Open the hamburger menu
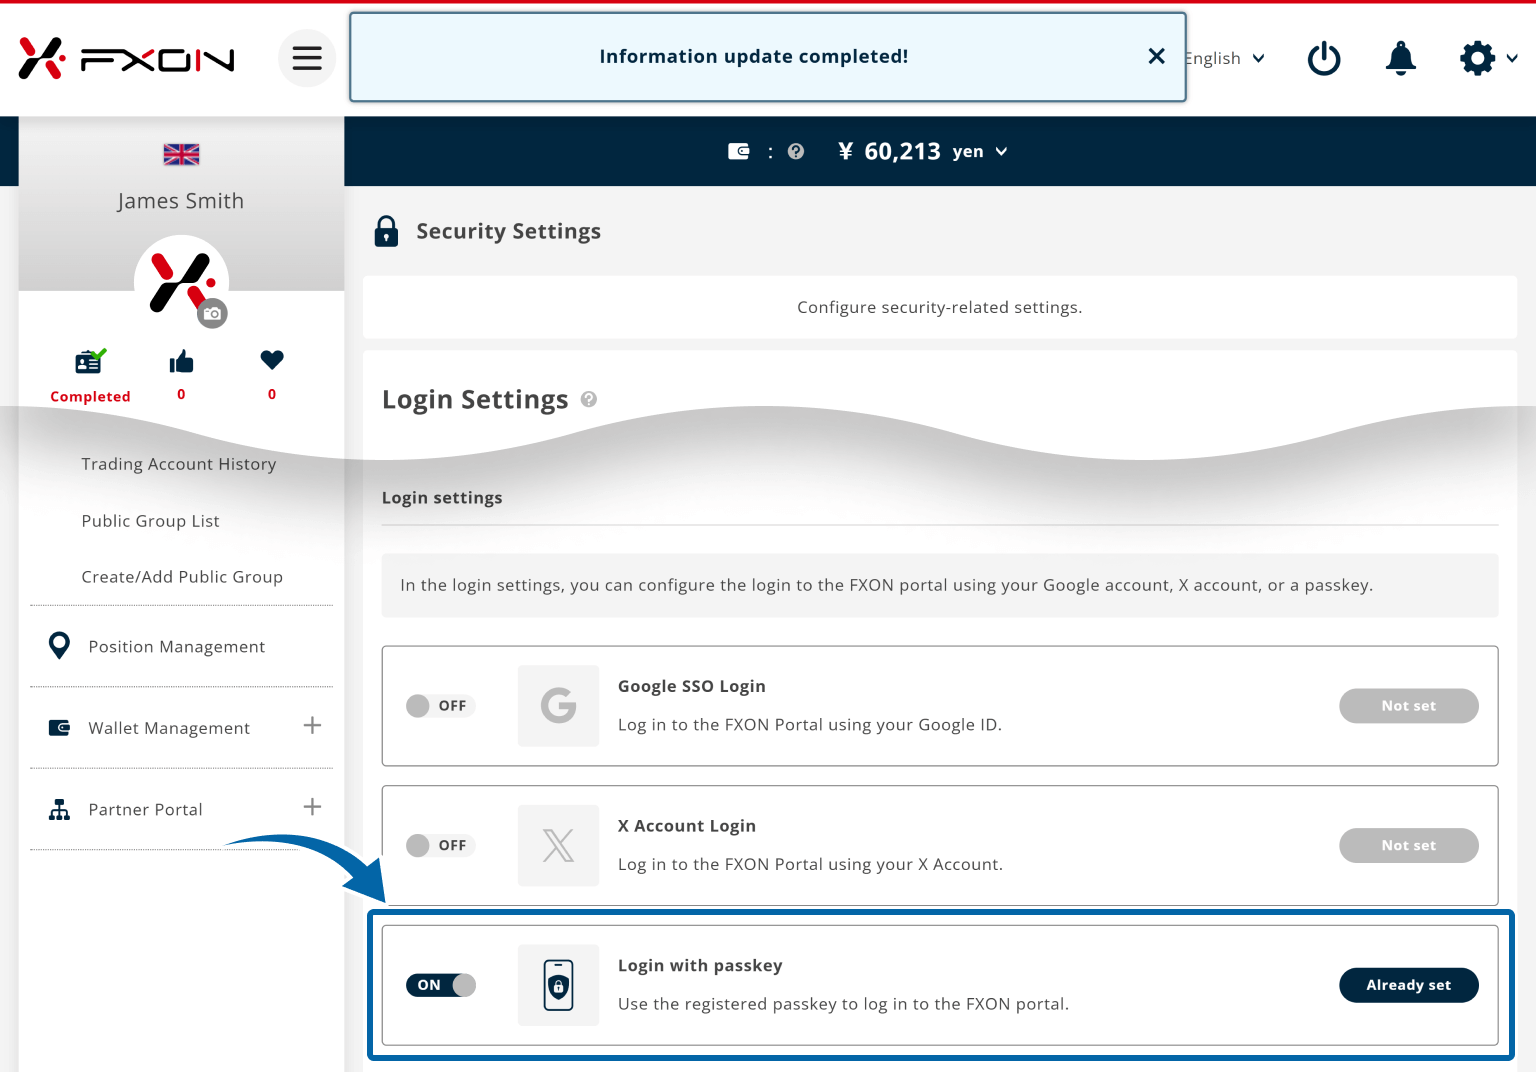 [x=307, y=58]
